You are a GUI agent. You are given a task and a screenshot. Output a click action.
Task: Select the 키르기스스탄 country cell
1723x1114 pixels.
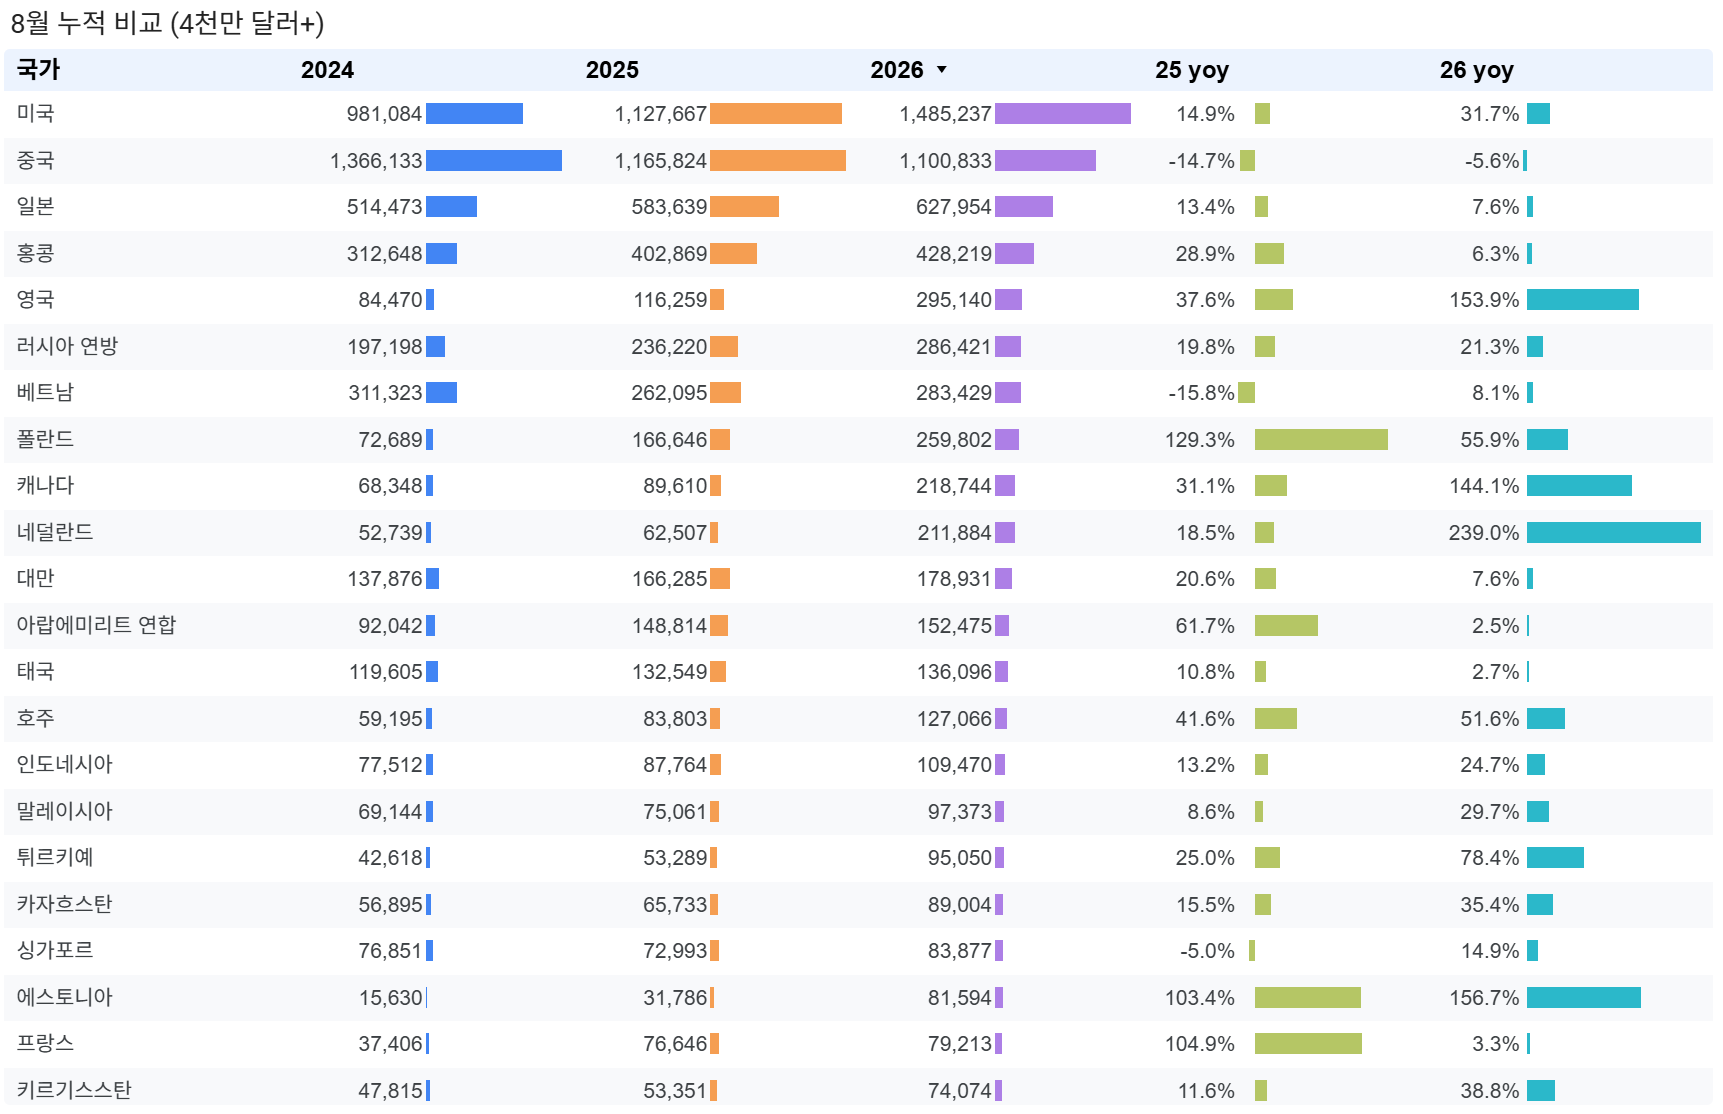(75, 1090)
